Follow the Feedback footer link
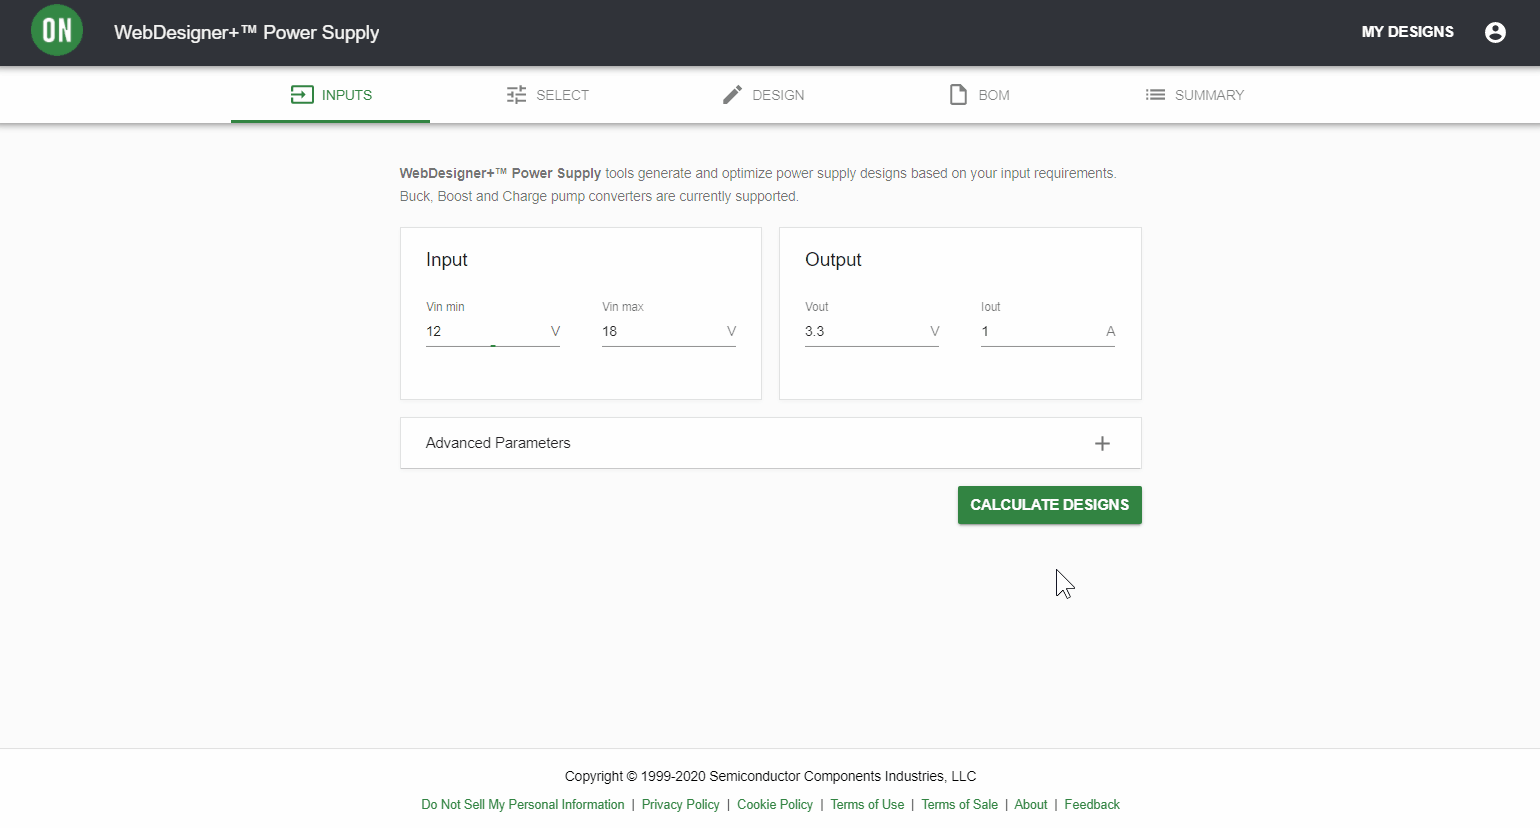1540x828 pixels. (x=1091, y=805)
